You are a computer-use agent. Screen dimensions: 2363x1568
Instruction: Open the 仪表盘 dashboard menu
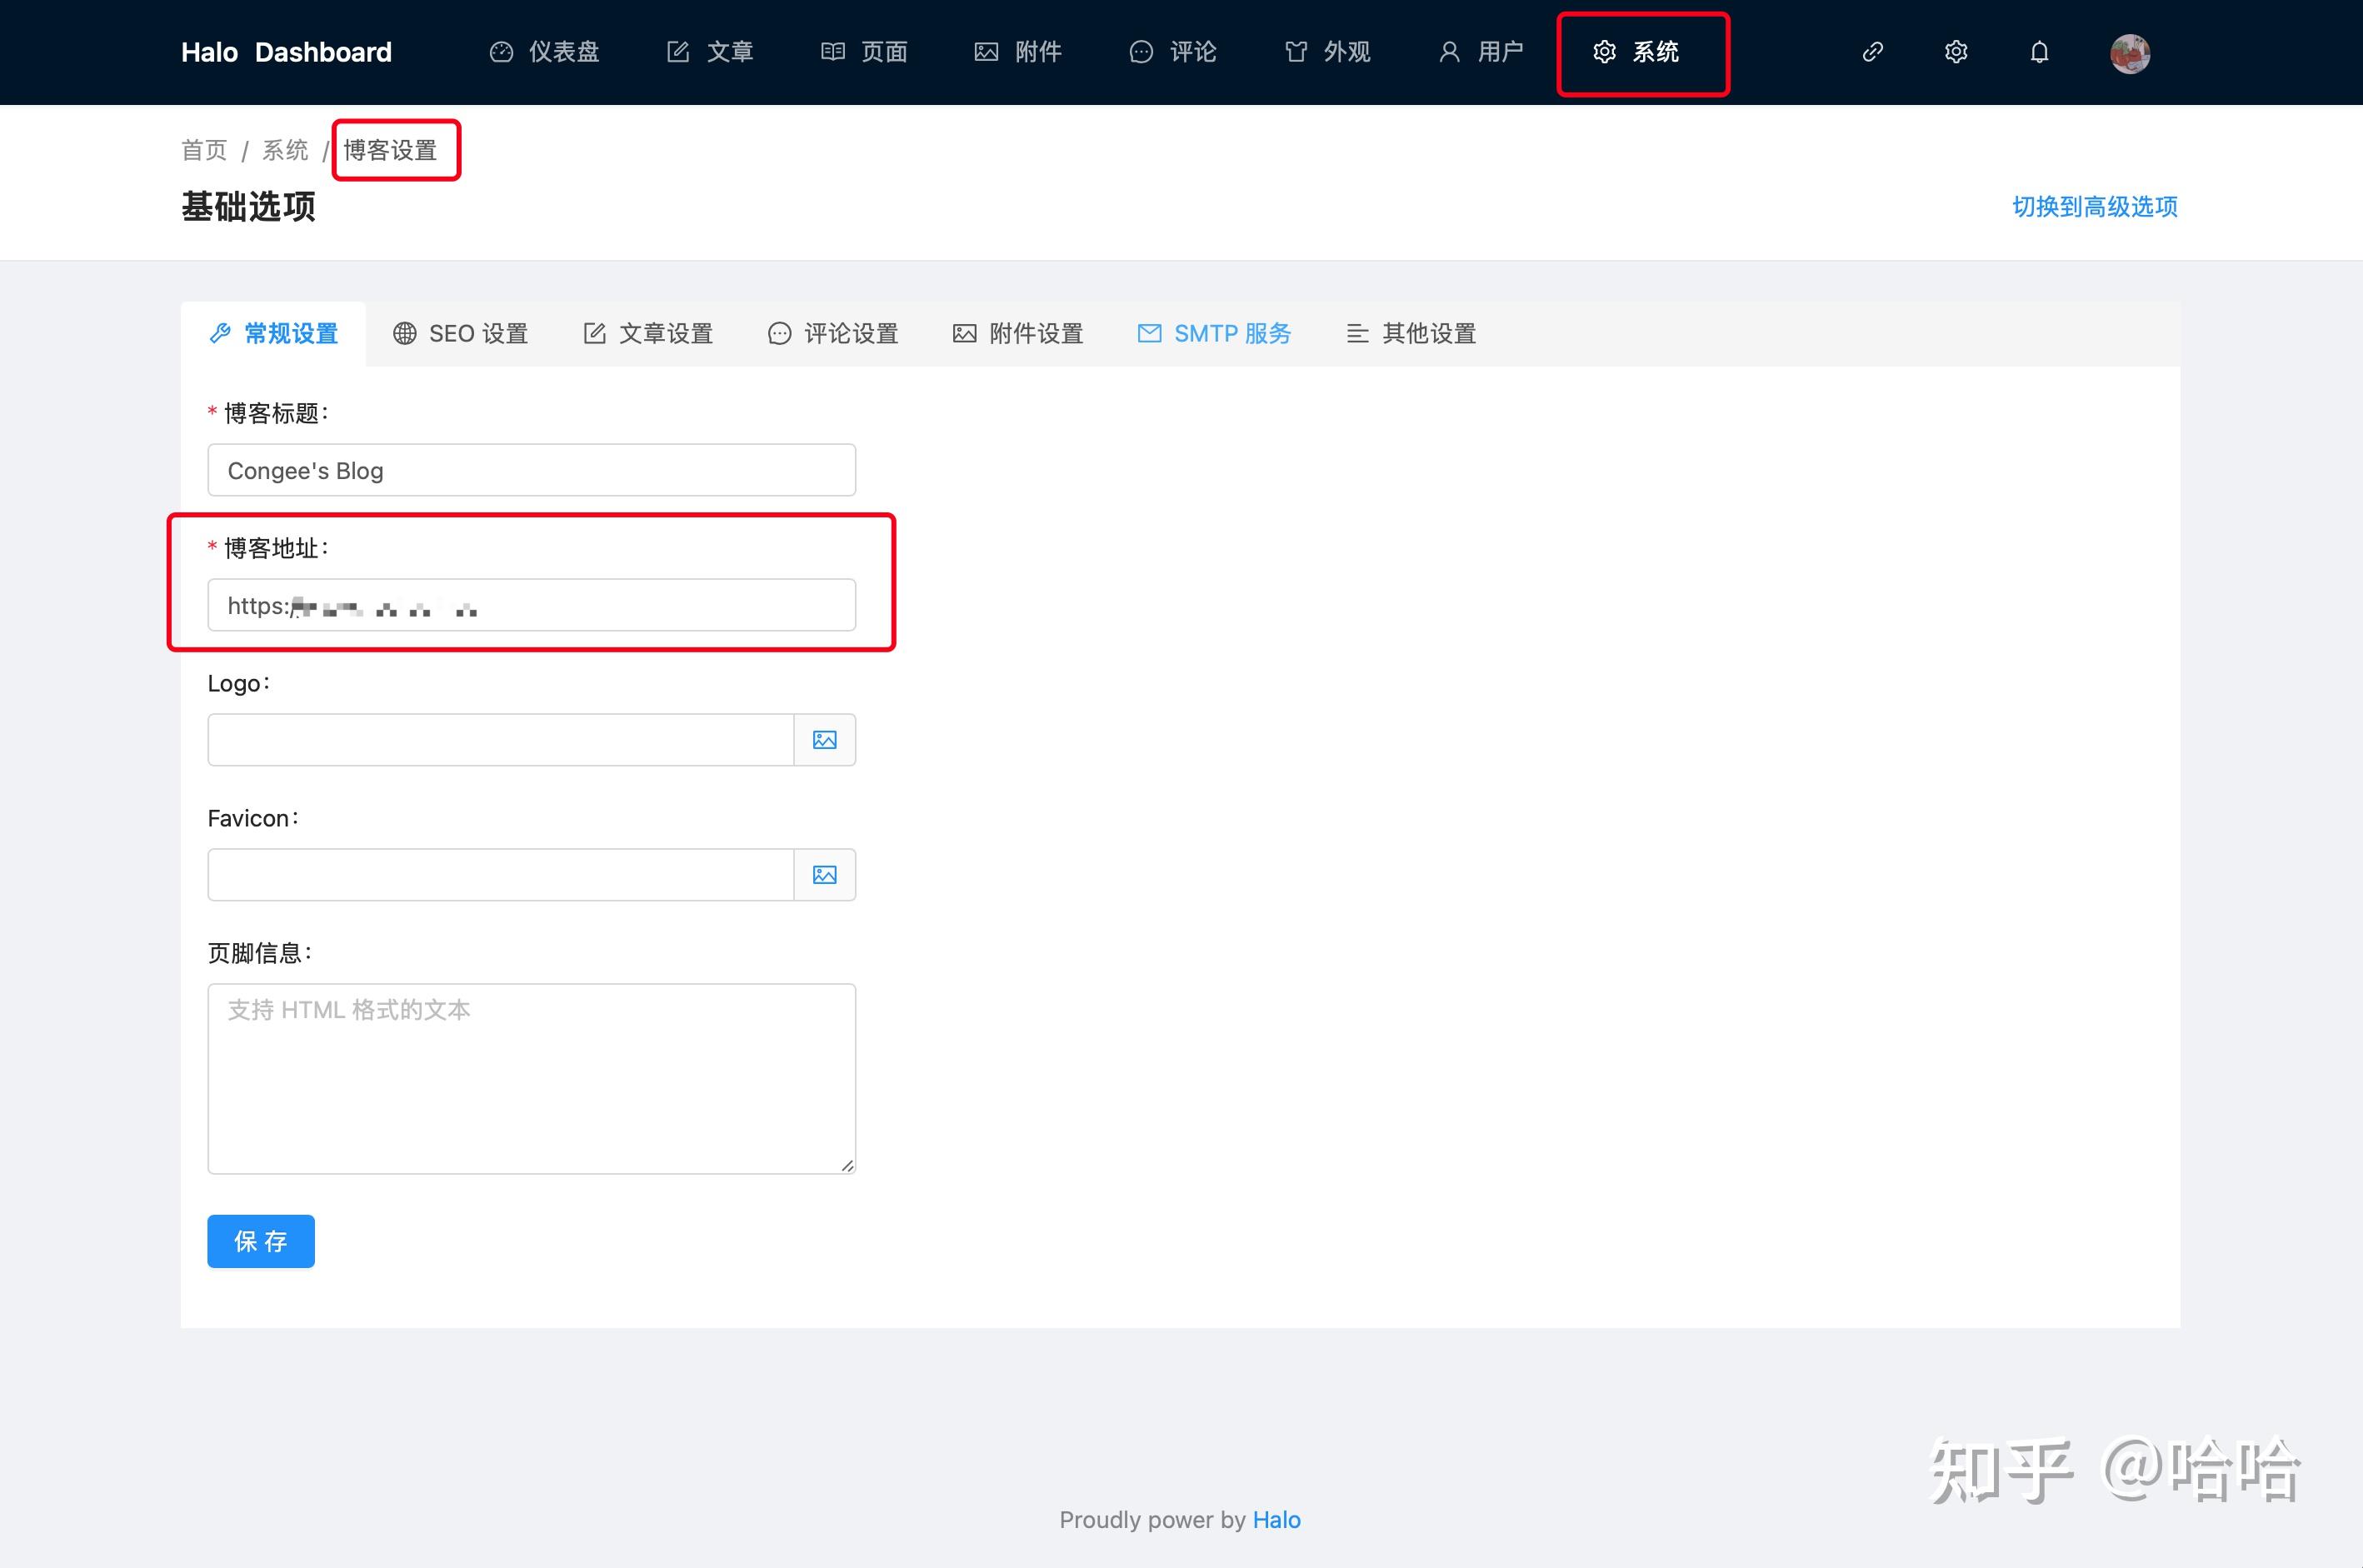544,52
